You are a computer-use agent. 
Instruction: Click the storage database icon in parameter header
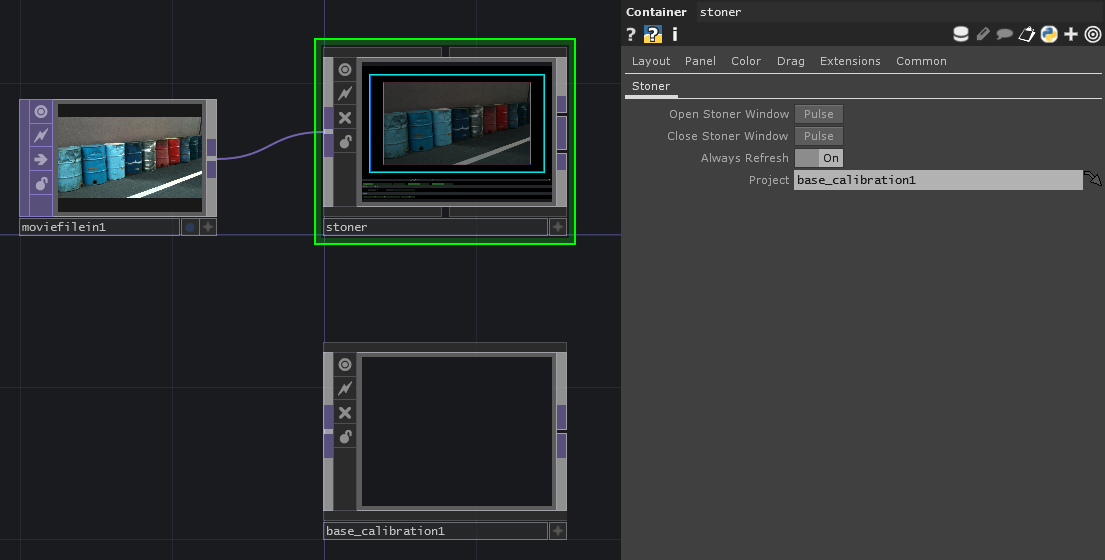click(x=961, y=34)
